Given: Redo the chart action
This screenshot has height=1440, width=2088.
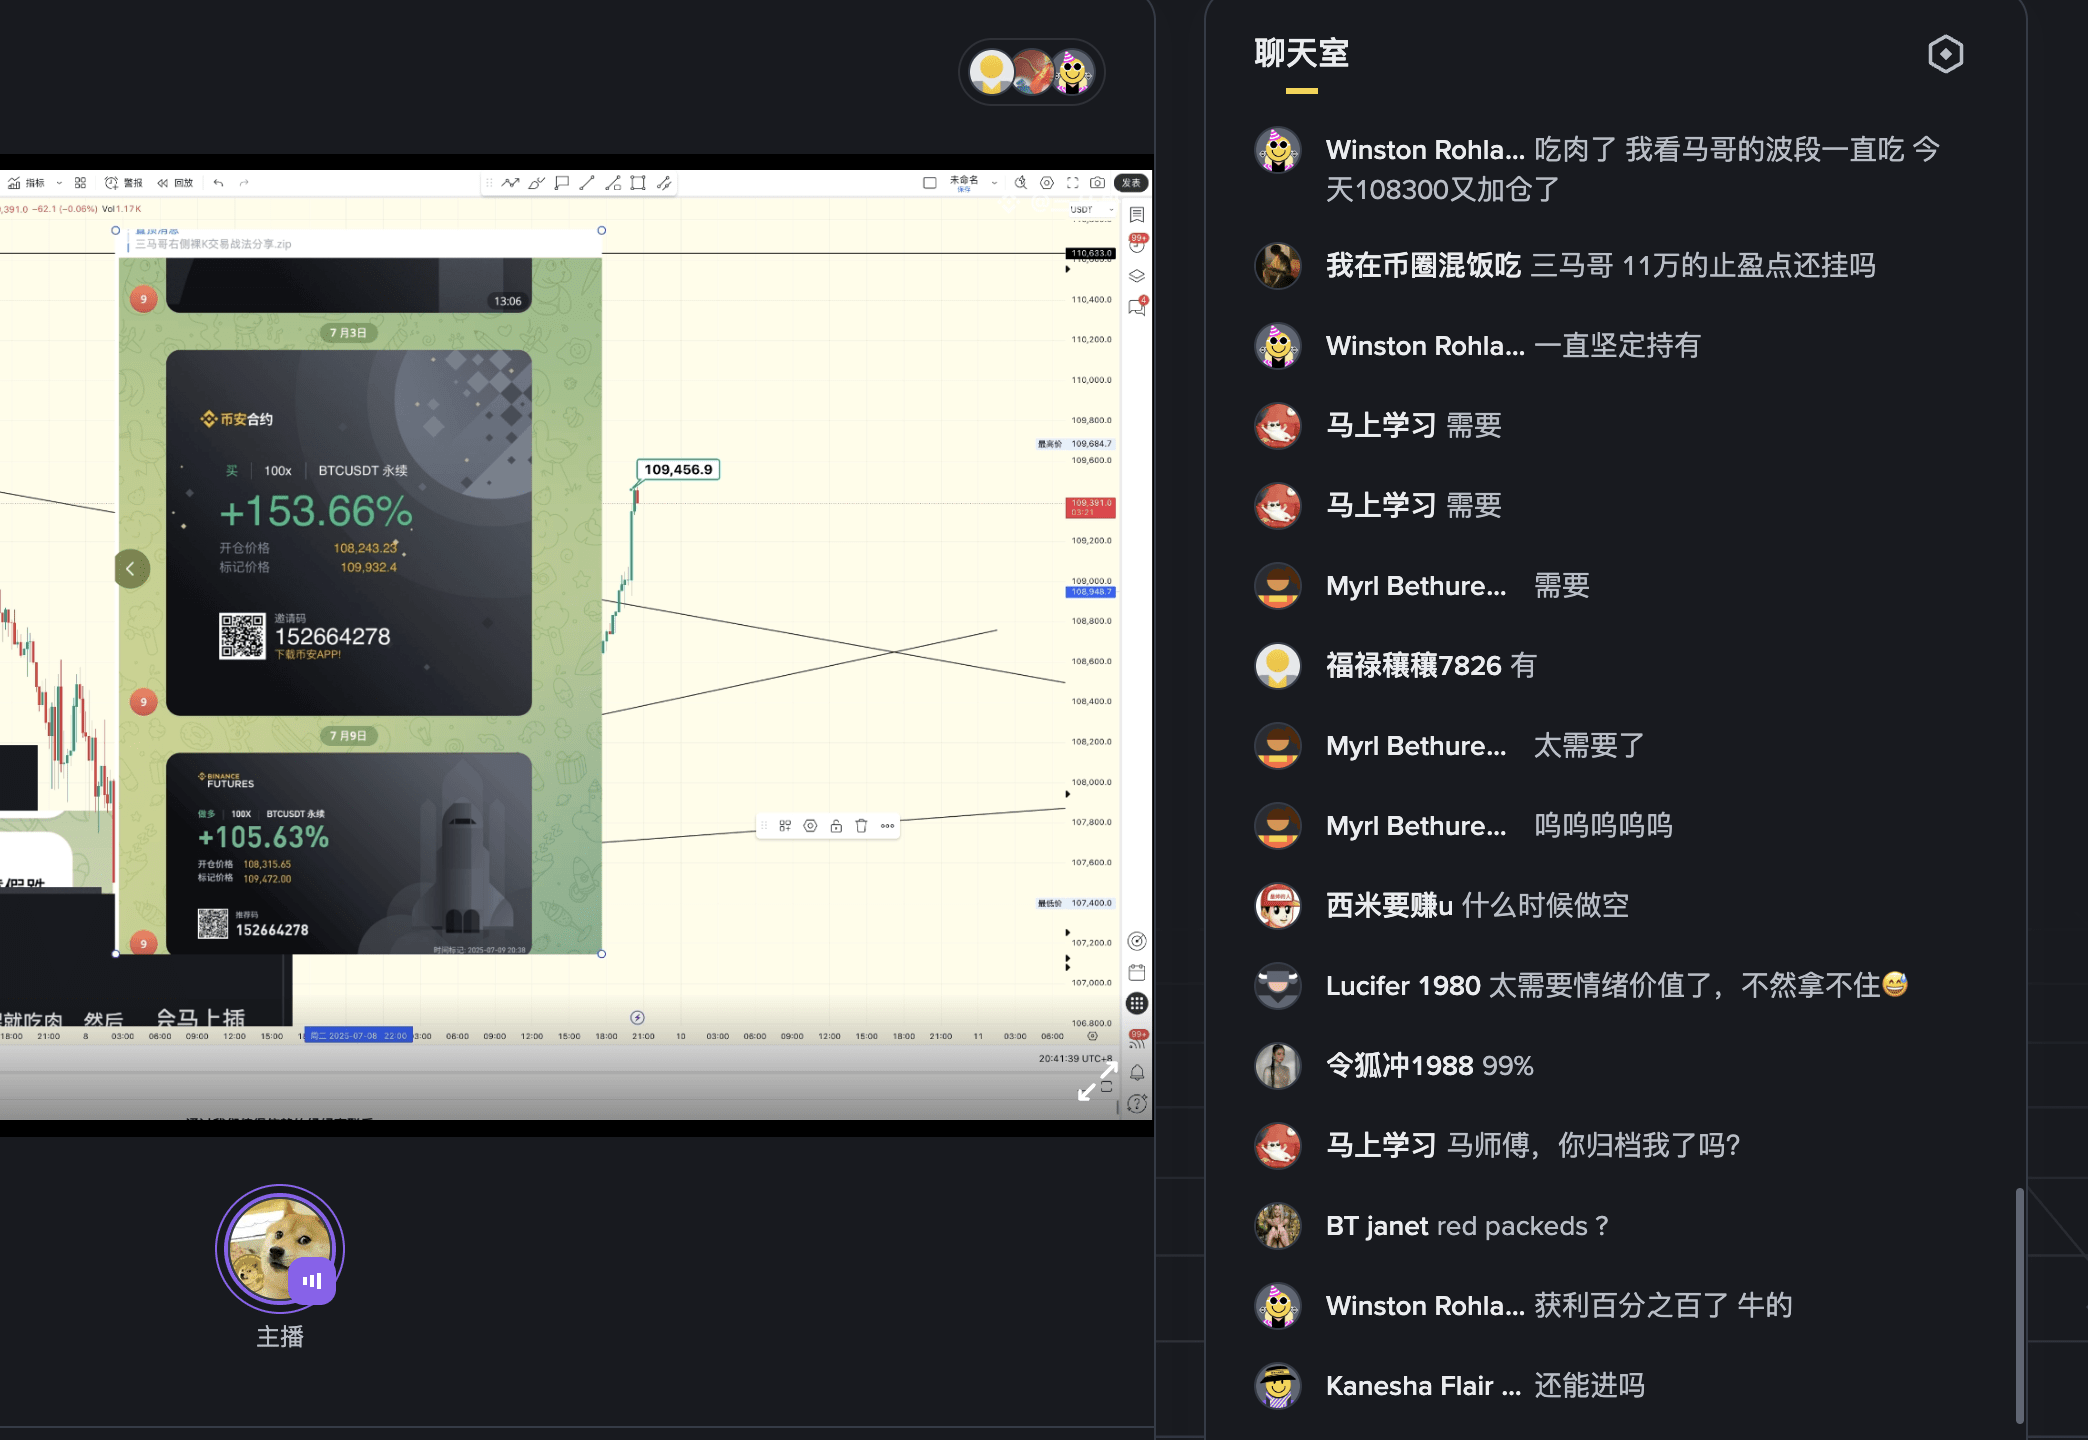Looking at the screenshot, I should click(x=244, y=183).
